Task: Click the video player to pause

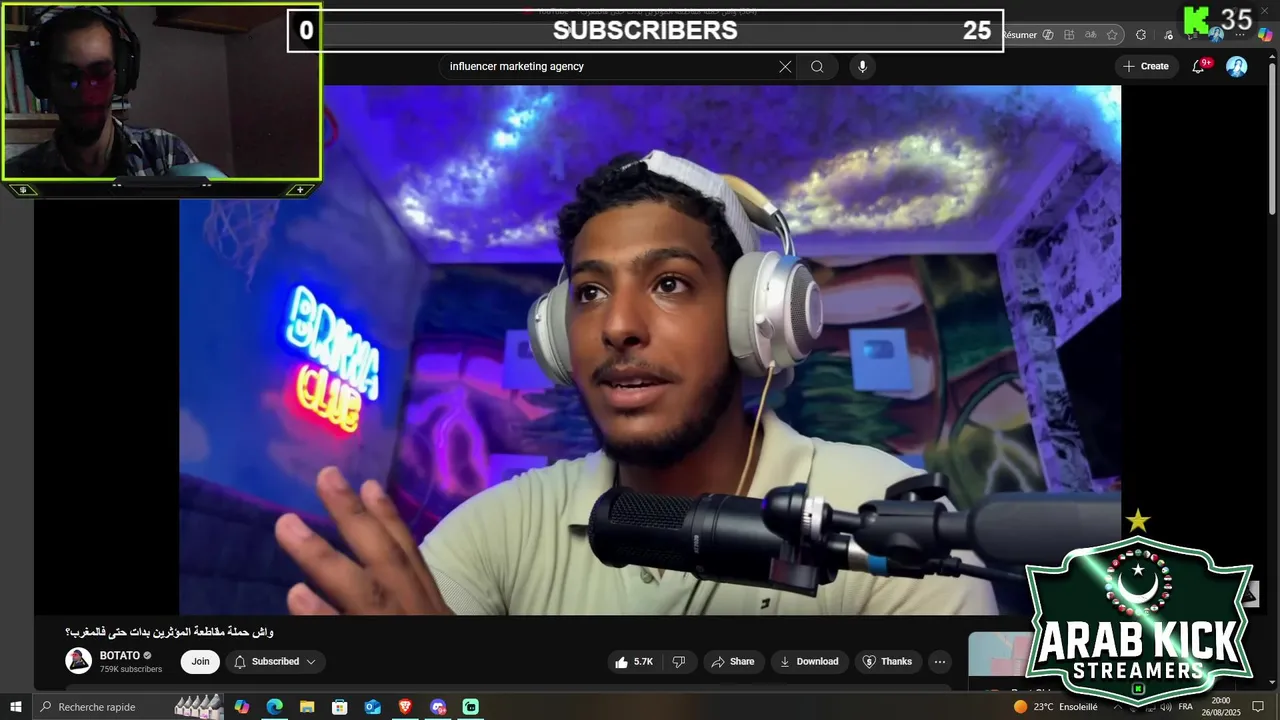Action: [x=650, y=350]
